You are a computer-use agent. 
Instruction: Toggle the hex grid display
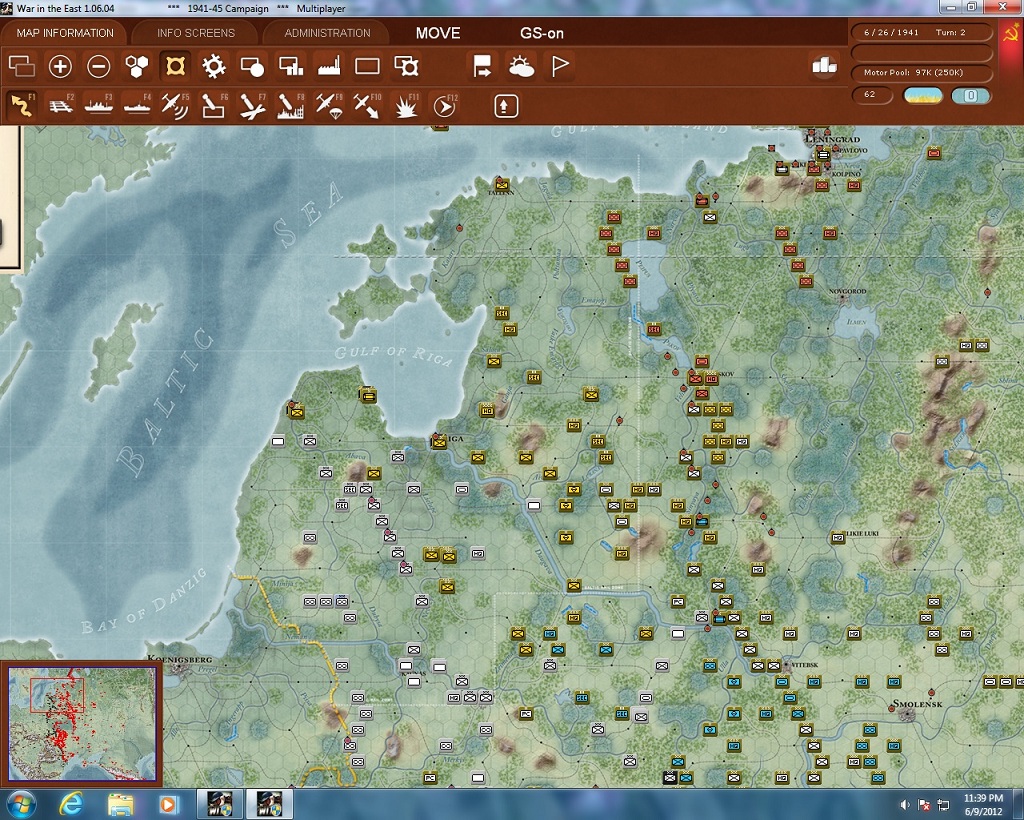(x=136, y=66)
